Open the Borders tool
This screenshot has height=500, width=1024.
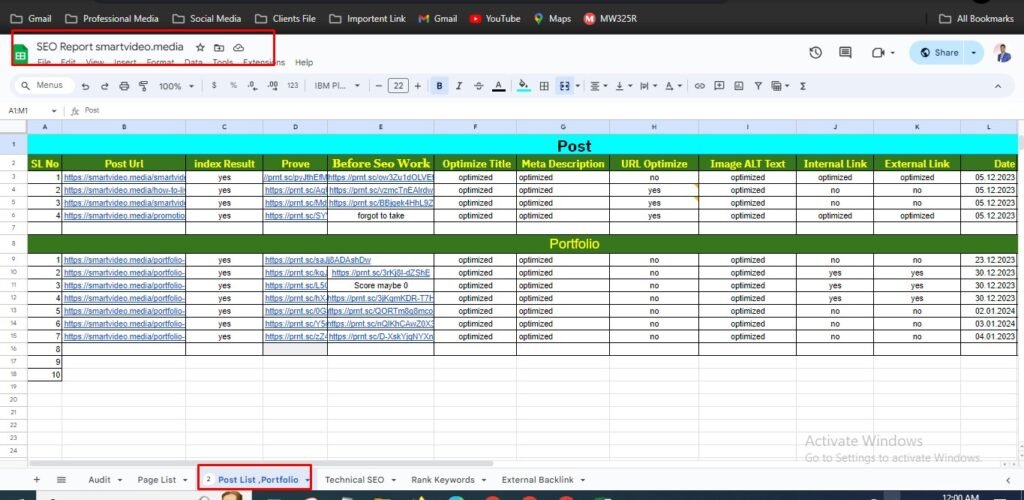click(x=543, y=86)
